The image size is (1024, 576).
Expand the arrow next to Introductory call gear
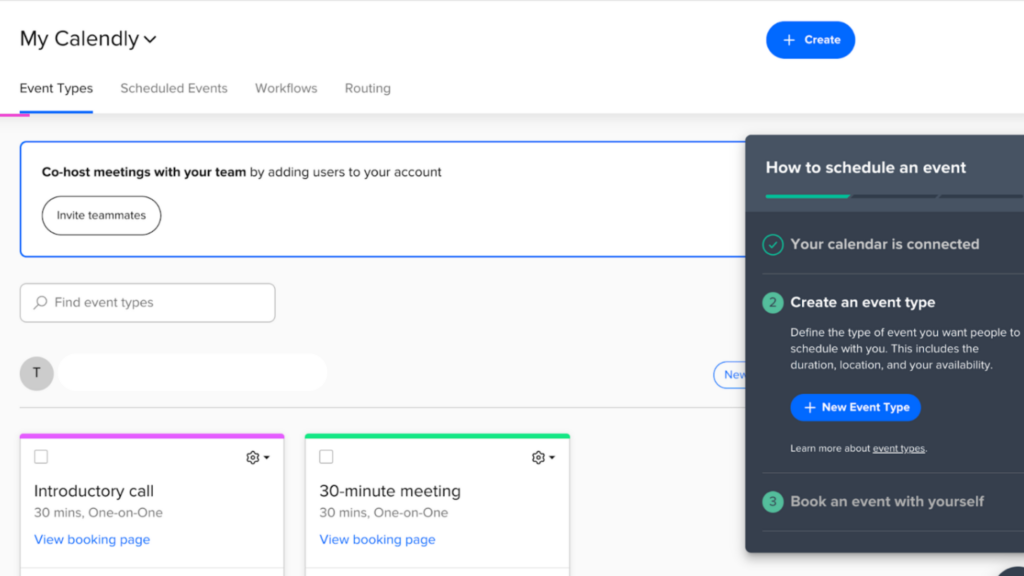(x=266, y=457)
